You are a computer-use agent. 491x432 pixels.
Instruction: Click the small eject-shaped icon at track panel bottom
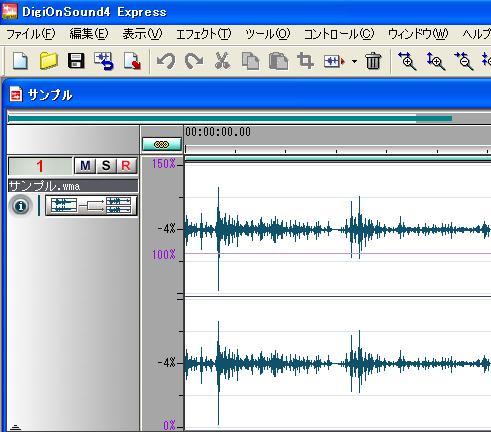click(15, 427)
